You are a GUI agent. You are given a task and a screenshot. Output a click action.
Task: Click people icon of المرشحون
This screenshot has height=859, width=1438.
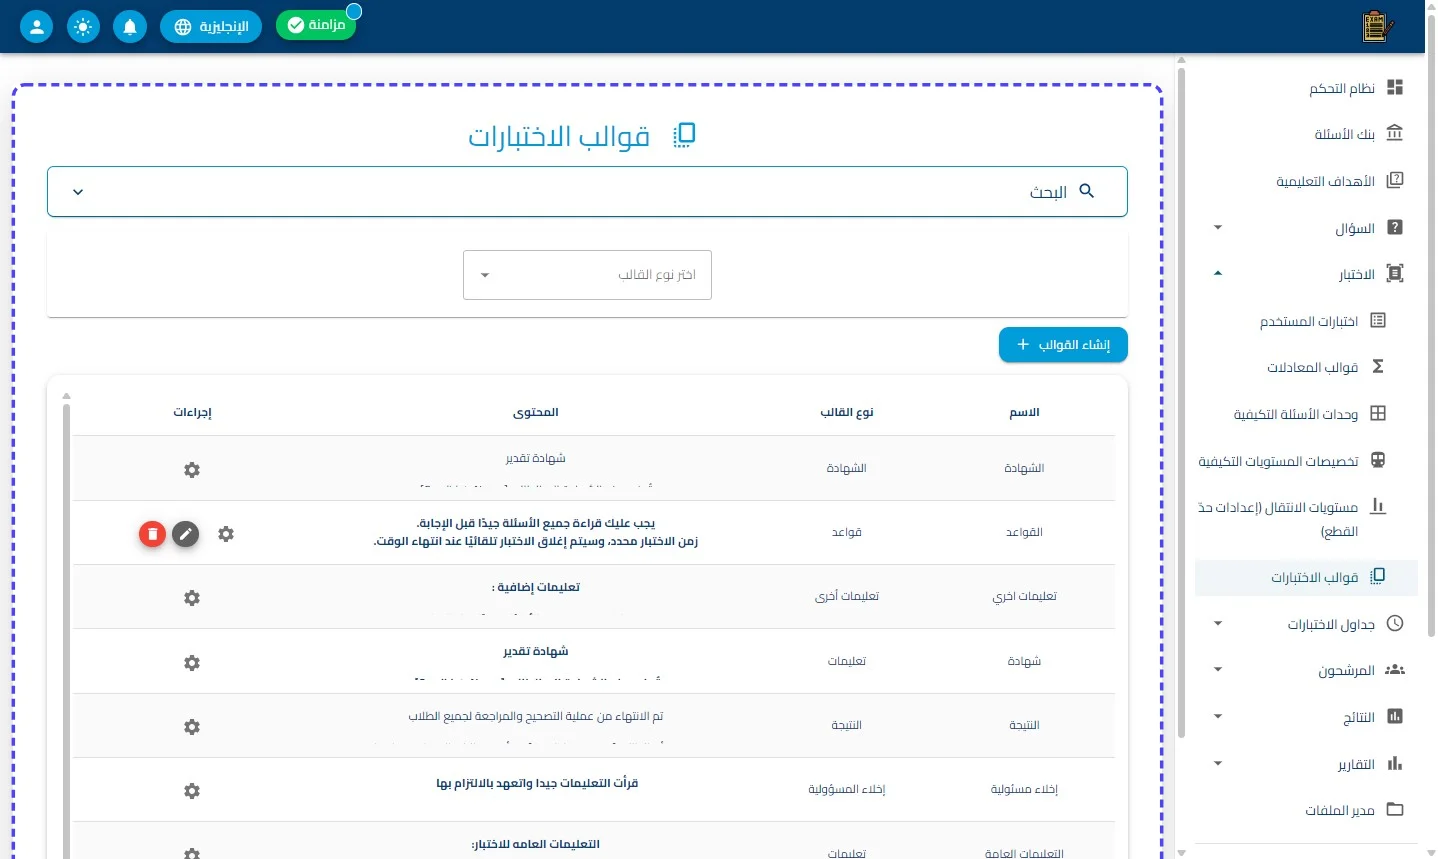(x=1395, y=670)
